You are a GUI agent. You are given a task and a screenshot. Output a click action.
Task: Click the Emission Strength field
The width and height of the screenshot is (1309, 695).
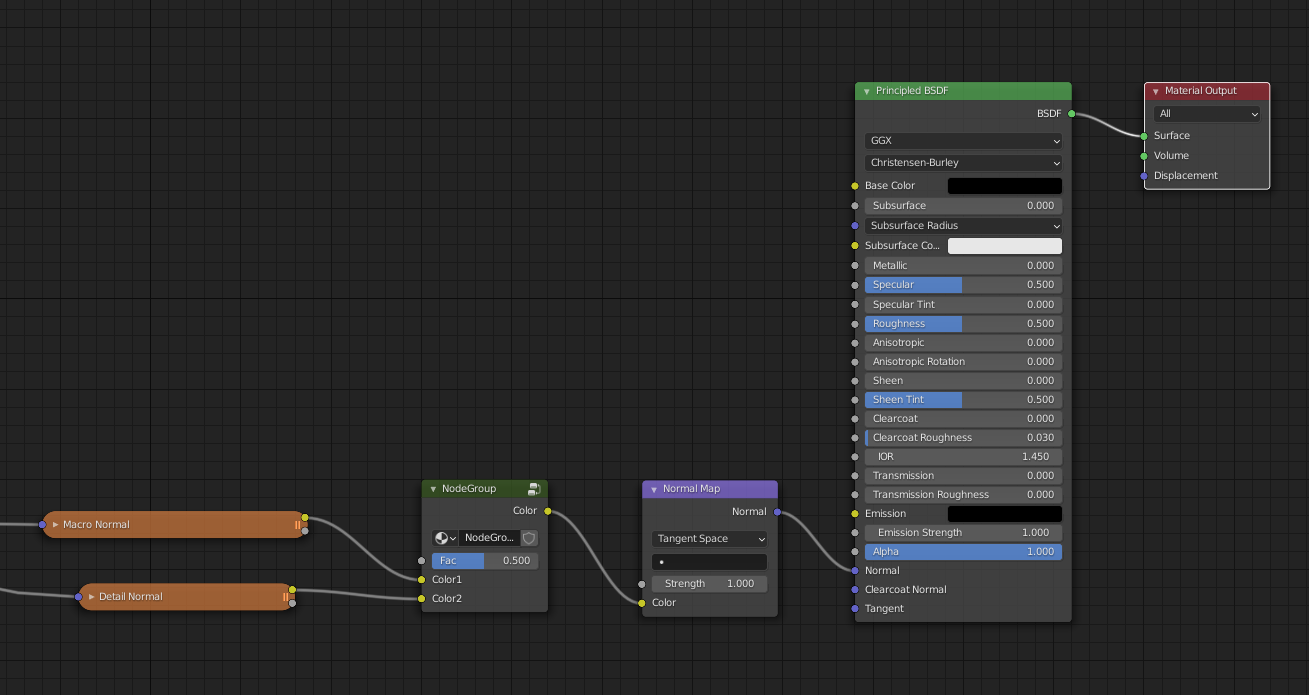[963, 533]
